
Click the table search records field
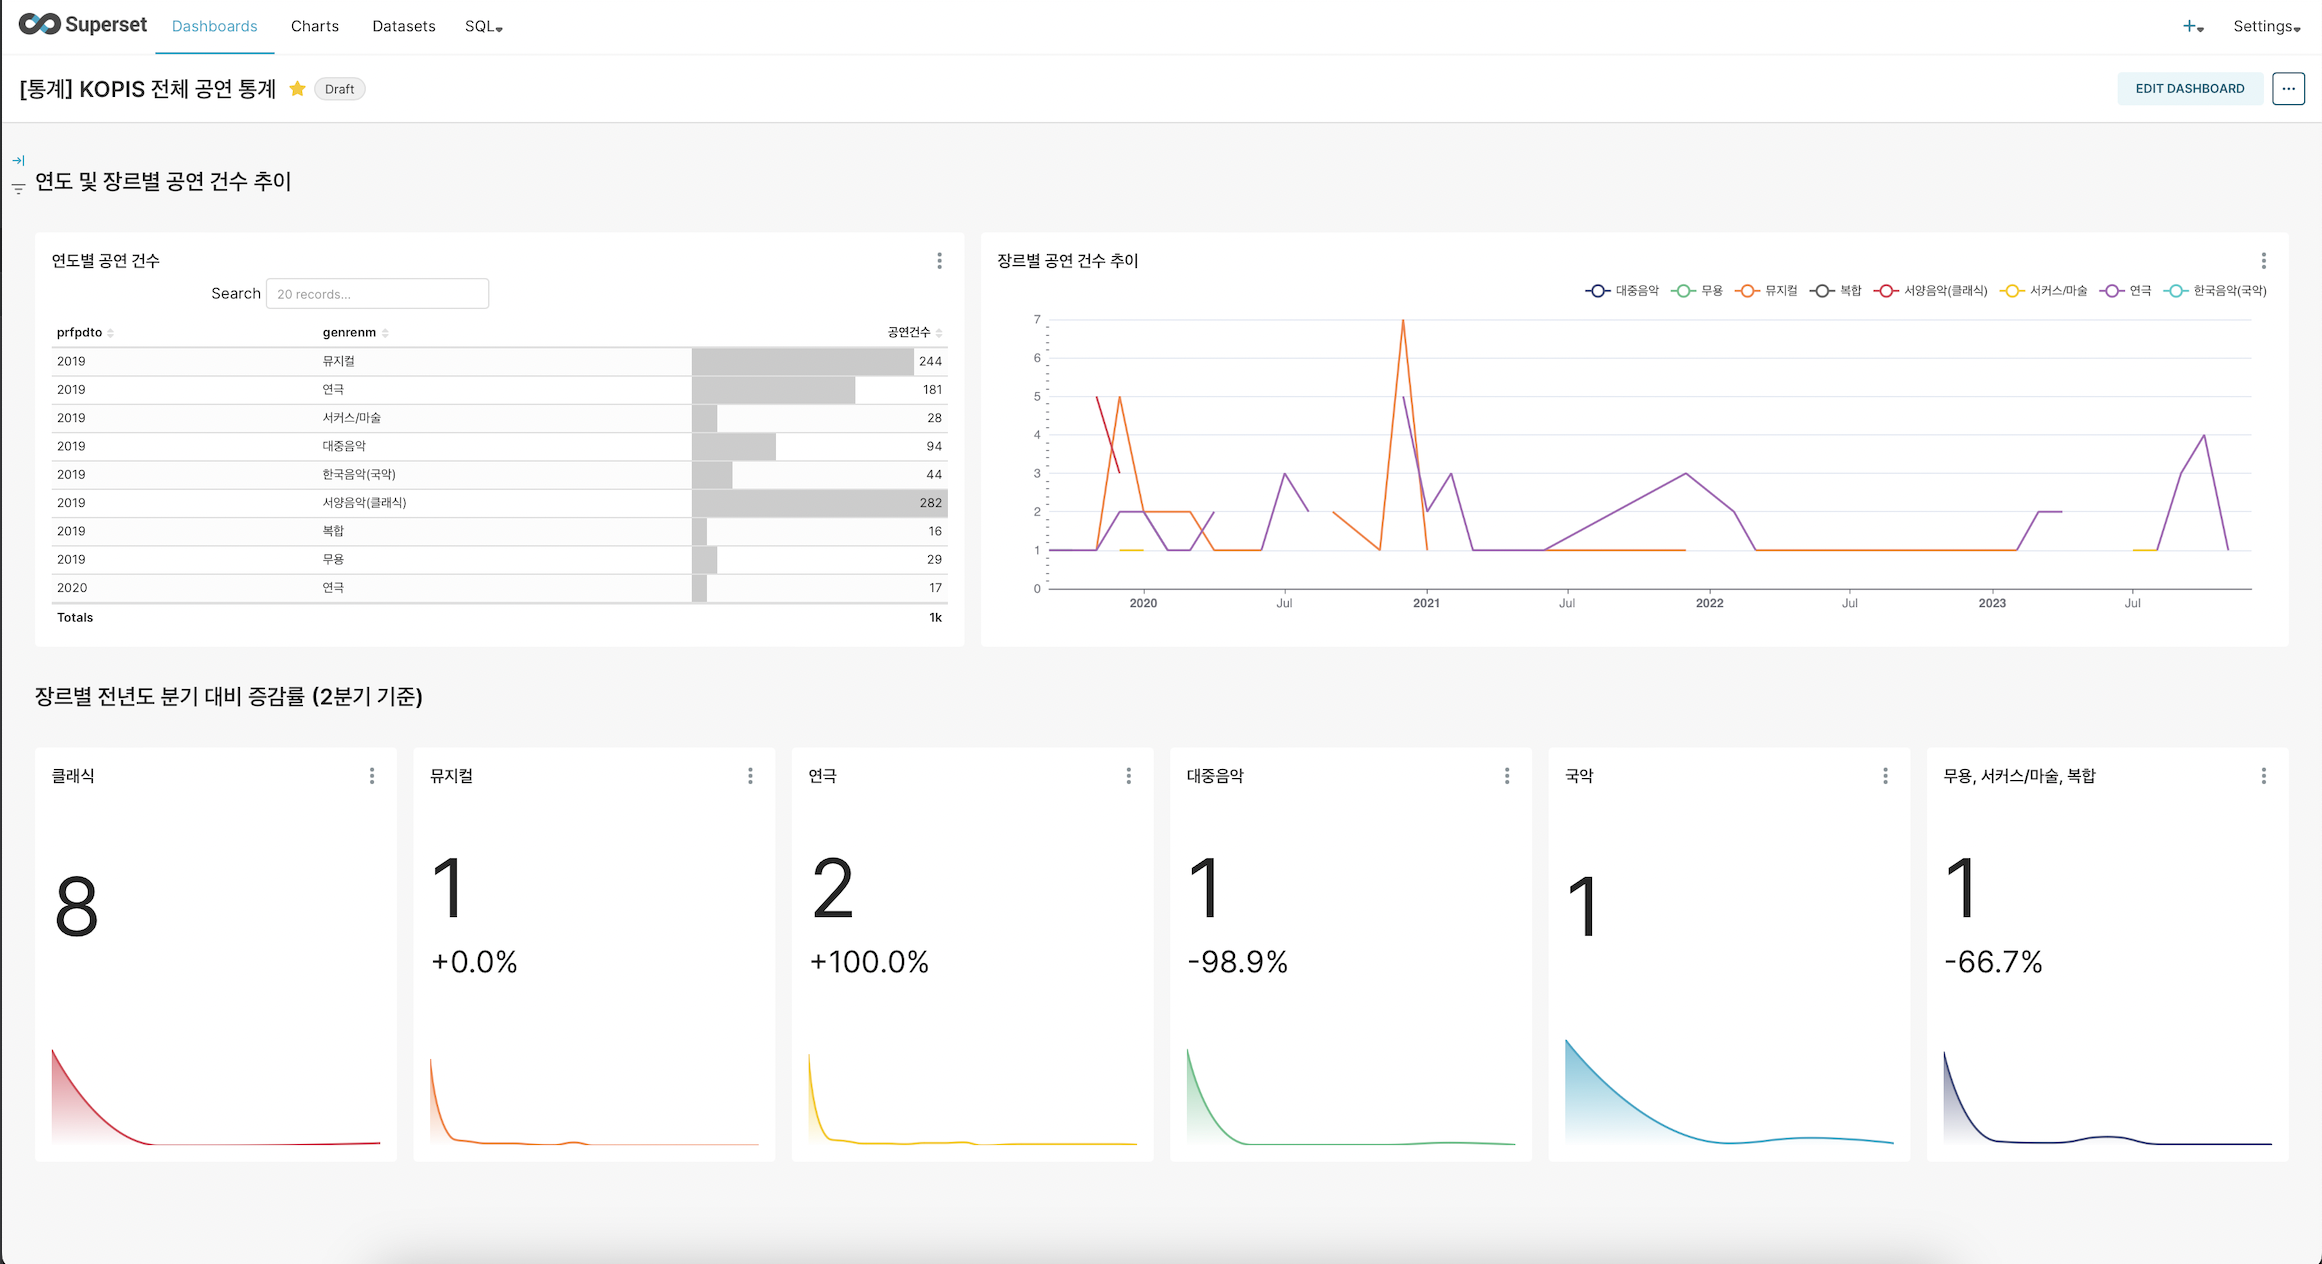pyautogui.click(x=377, y=294)
